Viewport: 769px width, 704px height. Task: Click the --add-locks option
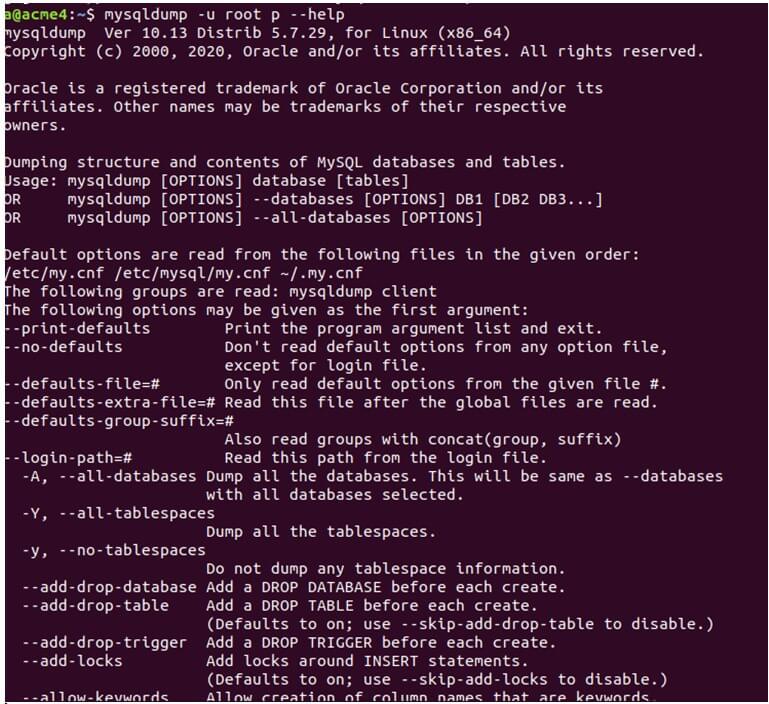click(x=73, y=661)
